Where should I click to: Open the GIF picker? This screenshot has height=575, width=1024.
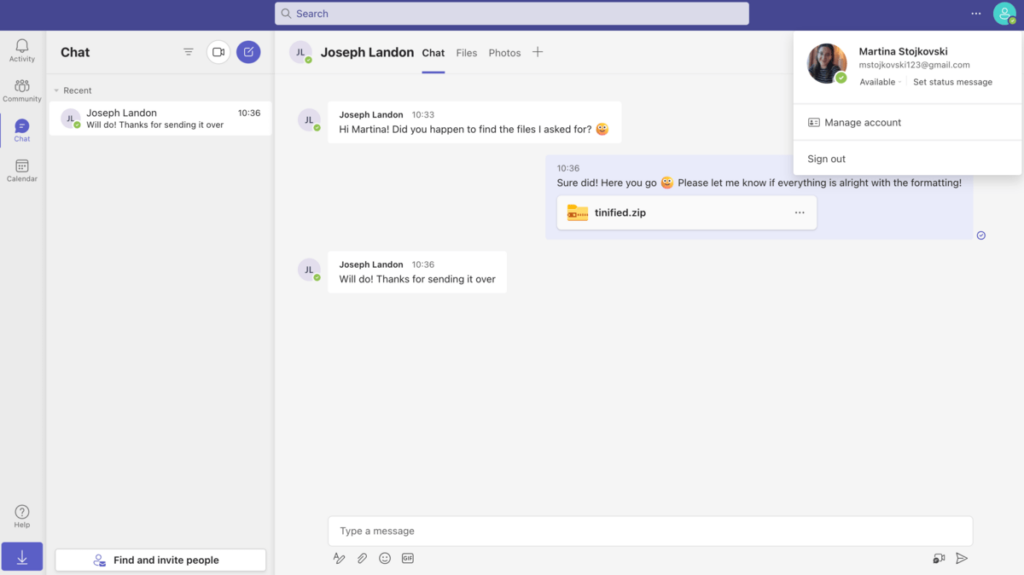coord(408,558)
